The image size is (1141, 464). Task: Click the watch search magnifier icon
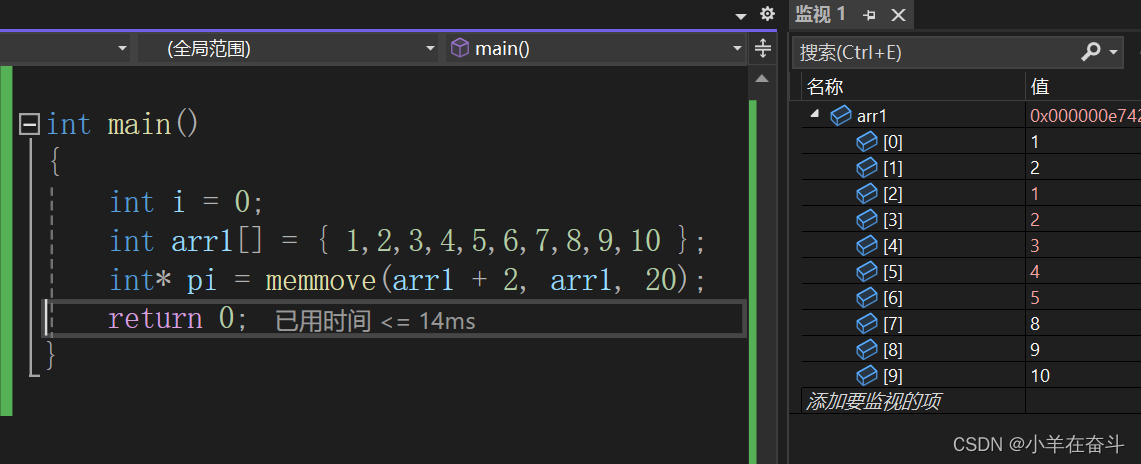(x=1091, y=52)
